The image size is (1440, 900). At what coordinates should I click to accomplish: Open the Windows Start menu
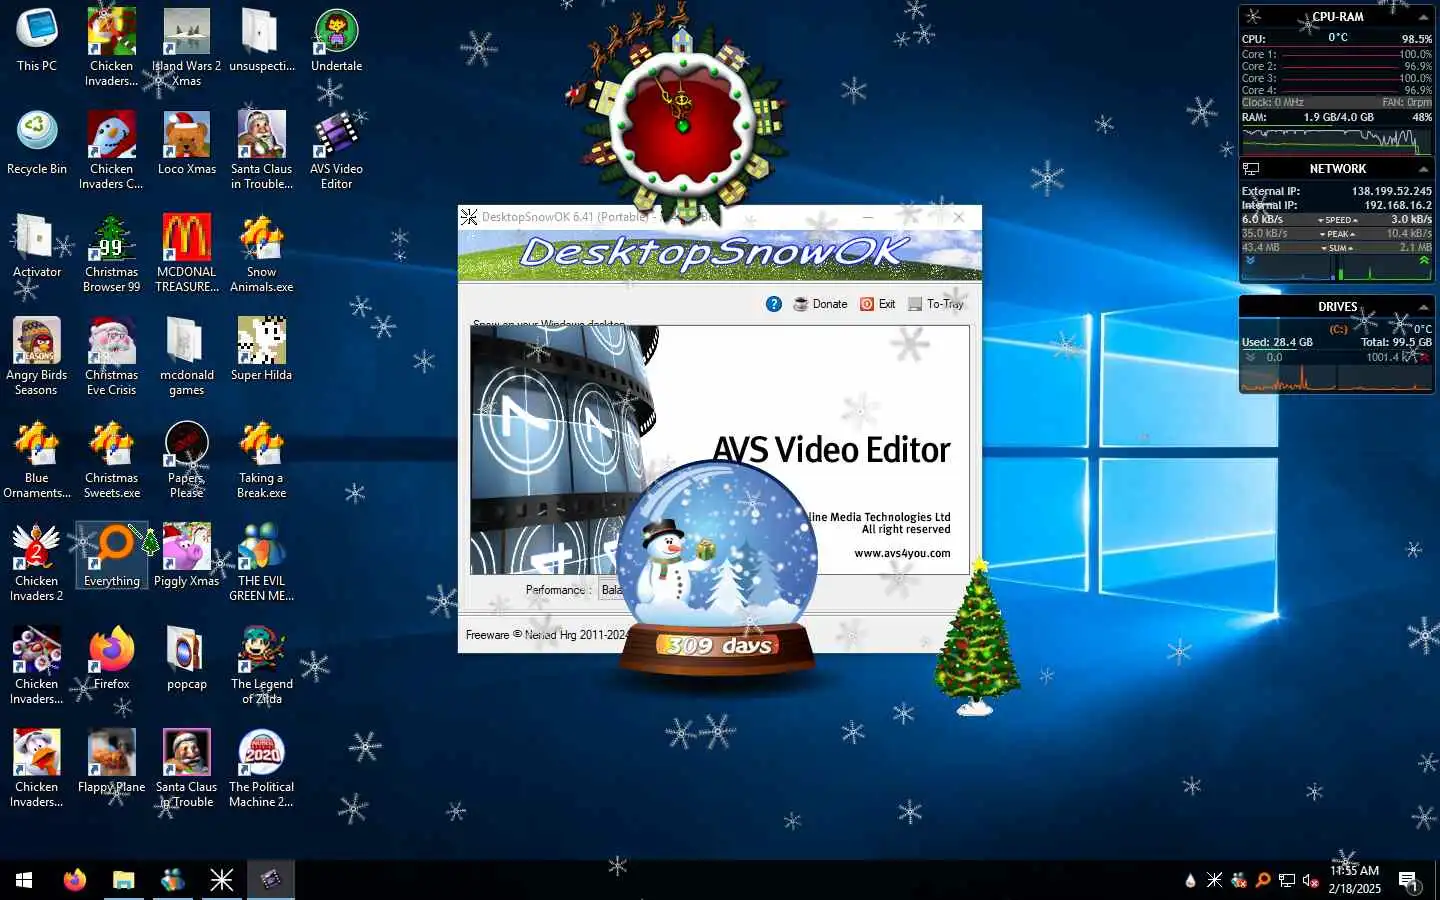(x=24, y=880)
